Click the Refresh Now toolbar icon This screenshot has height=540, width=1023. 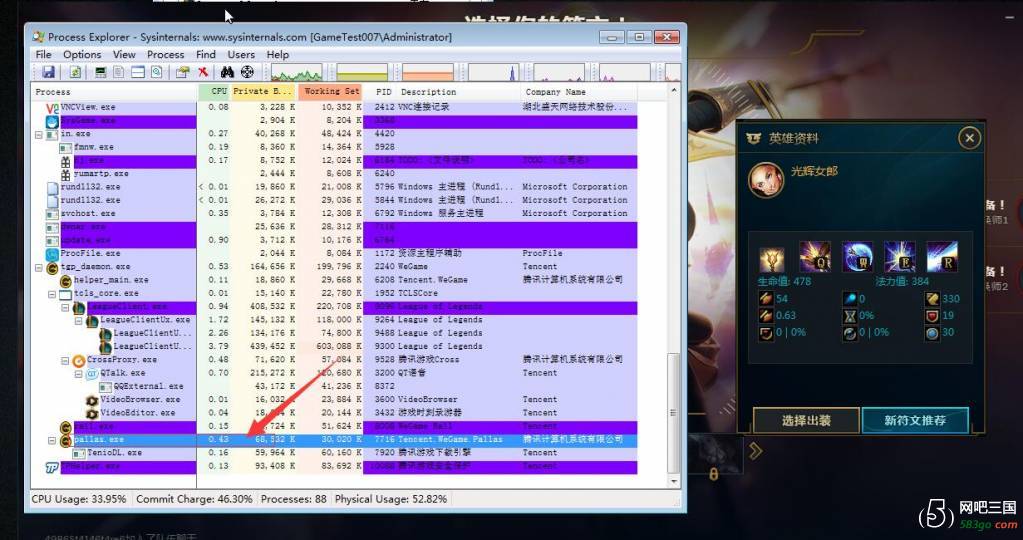[76, 72]
